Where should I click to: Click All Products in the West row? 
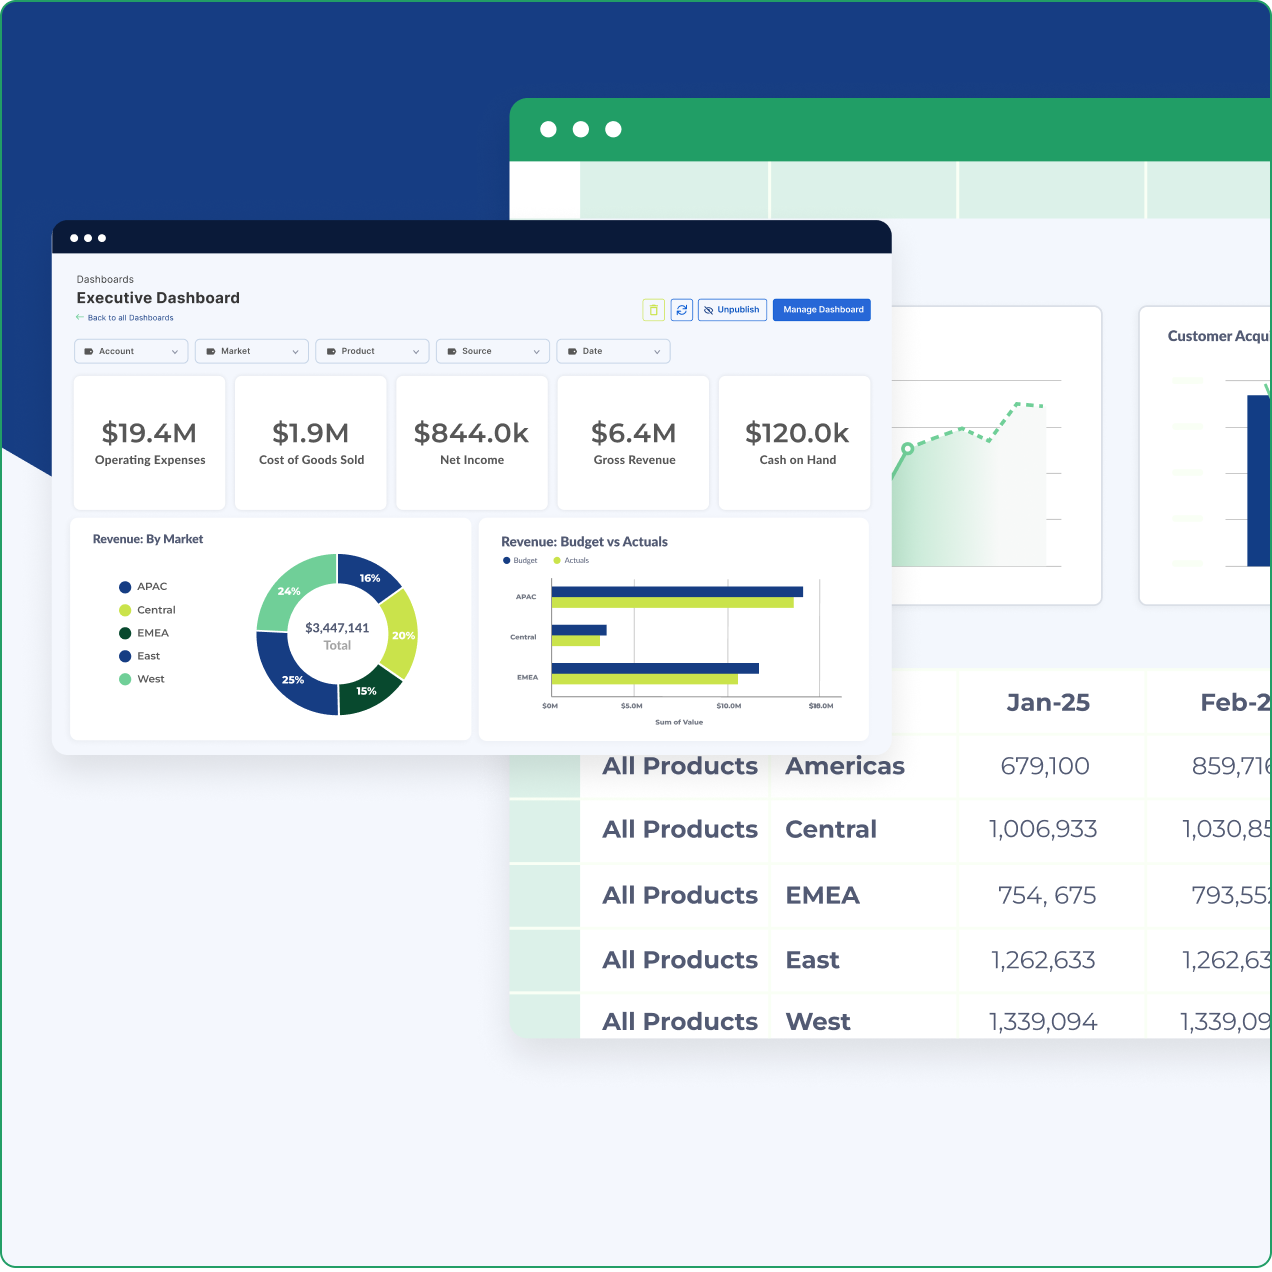pos(680,1022)
